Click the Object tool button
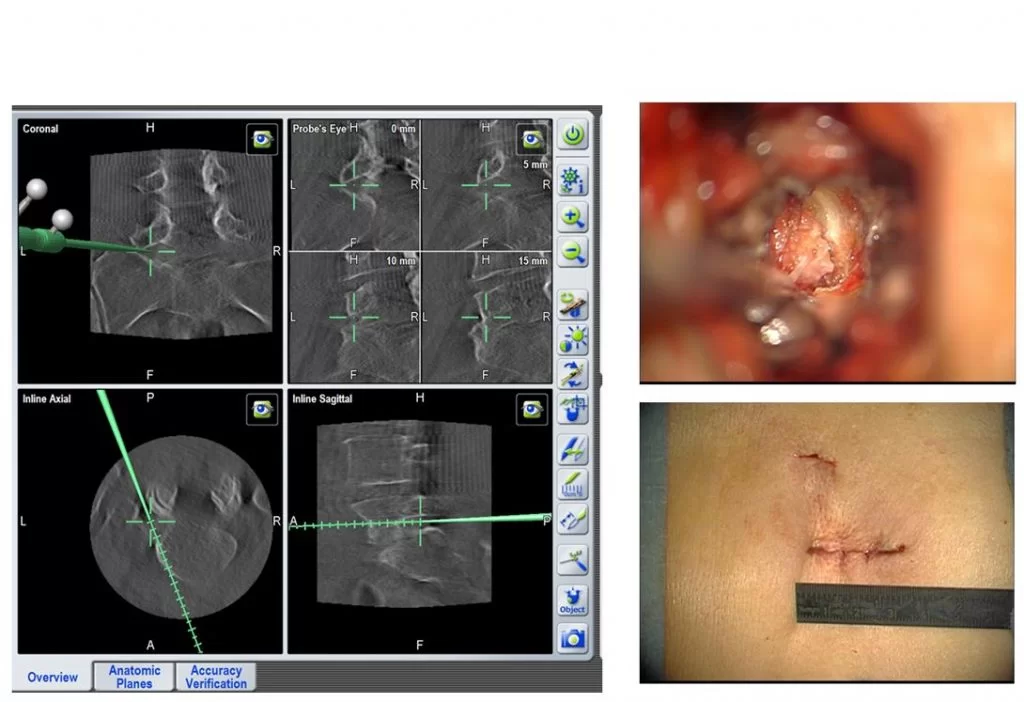The width and height of the screenshot is (1024, 702). 573,600
